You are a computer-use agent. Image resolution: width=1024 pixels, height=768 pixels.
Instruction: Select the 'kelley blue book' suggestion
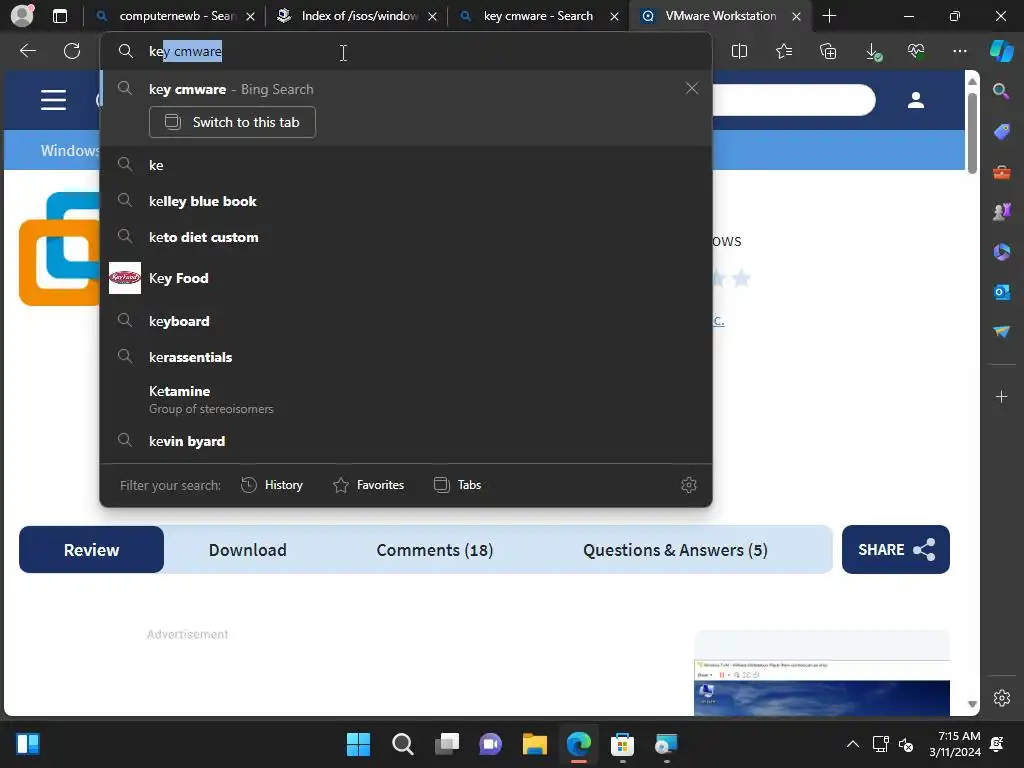click(406, 201)
